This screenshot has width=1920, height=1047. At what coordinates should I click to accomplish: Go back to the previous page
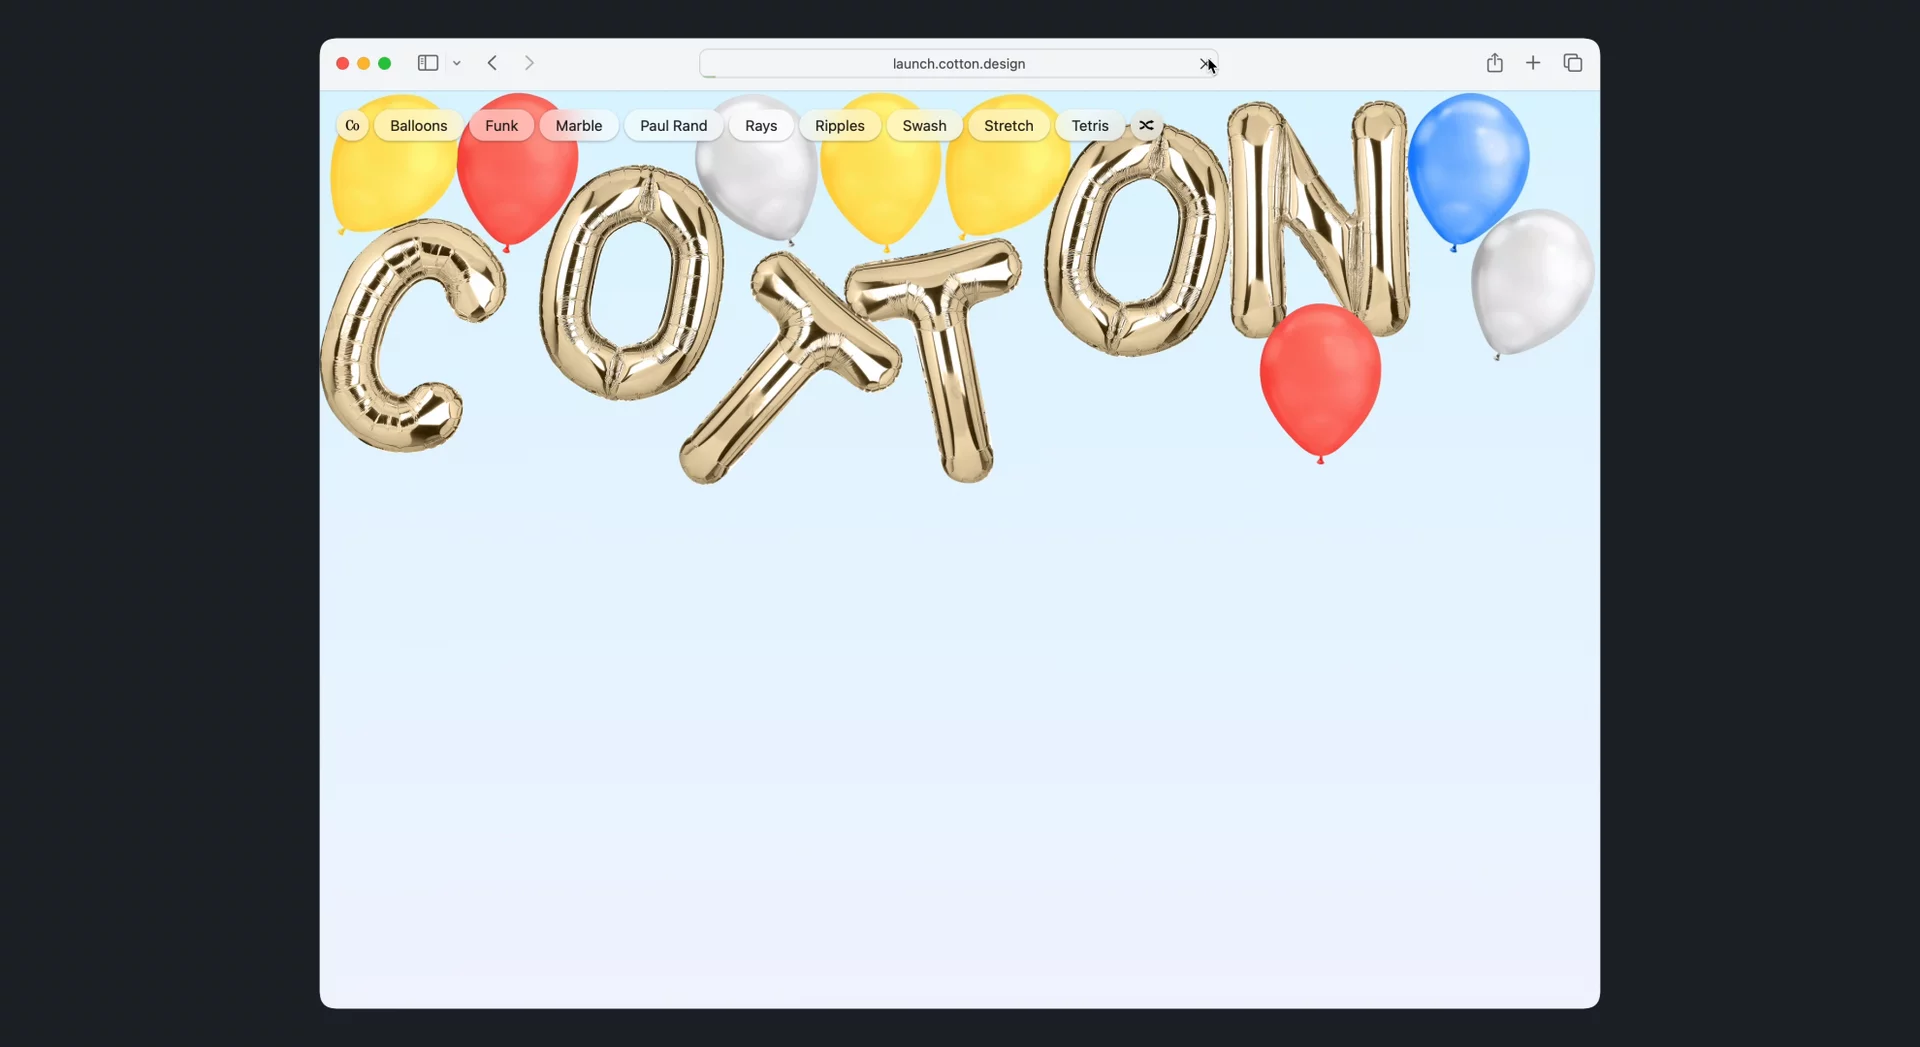[492, 63]
